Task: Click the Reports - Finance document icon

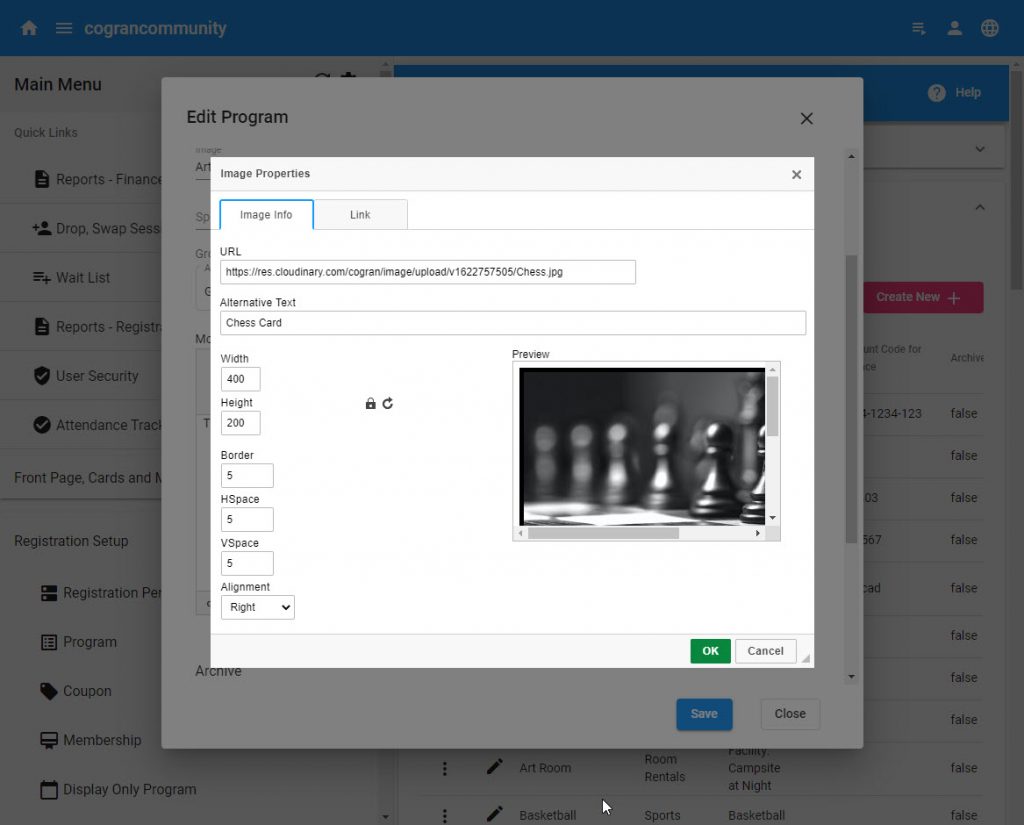Action: click(42, 179)
